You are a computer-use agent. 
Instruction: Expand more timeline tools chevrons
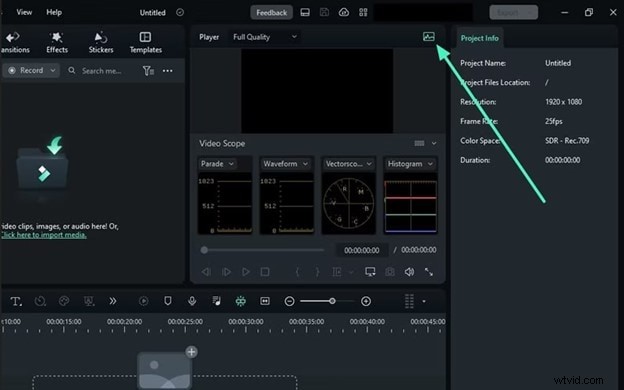click(113, 301)
